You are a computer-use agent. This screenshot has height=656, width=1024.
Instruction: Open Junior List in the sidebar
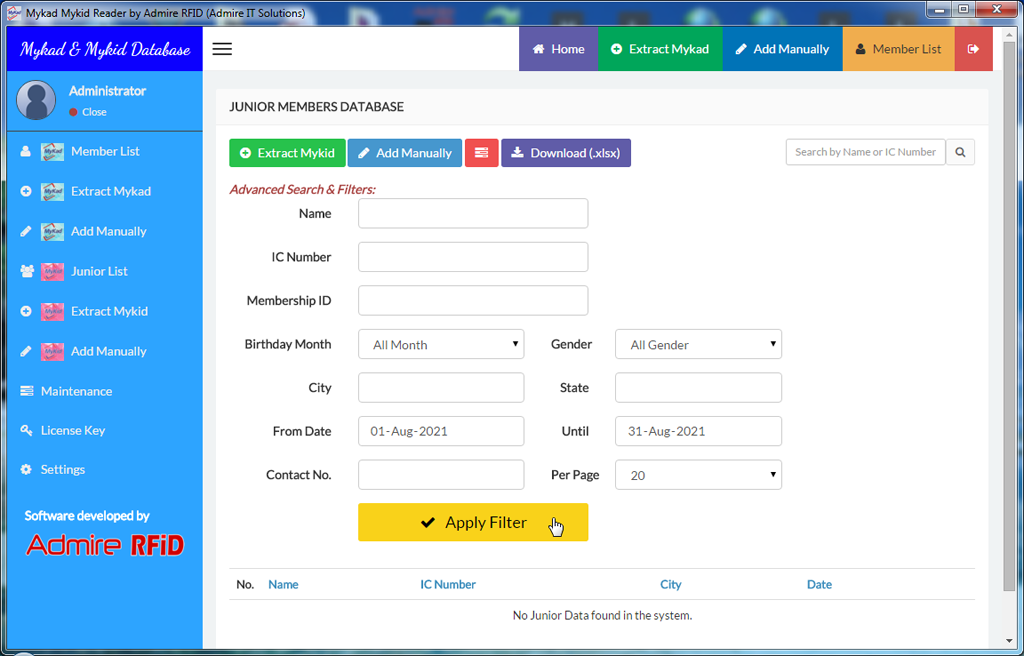pyautogui.click(x=99, y=271)
